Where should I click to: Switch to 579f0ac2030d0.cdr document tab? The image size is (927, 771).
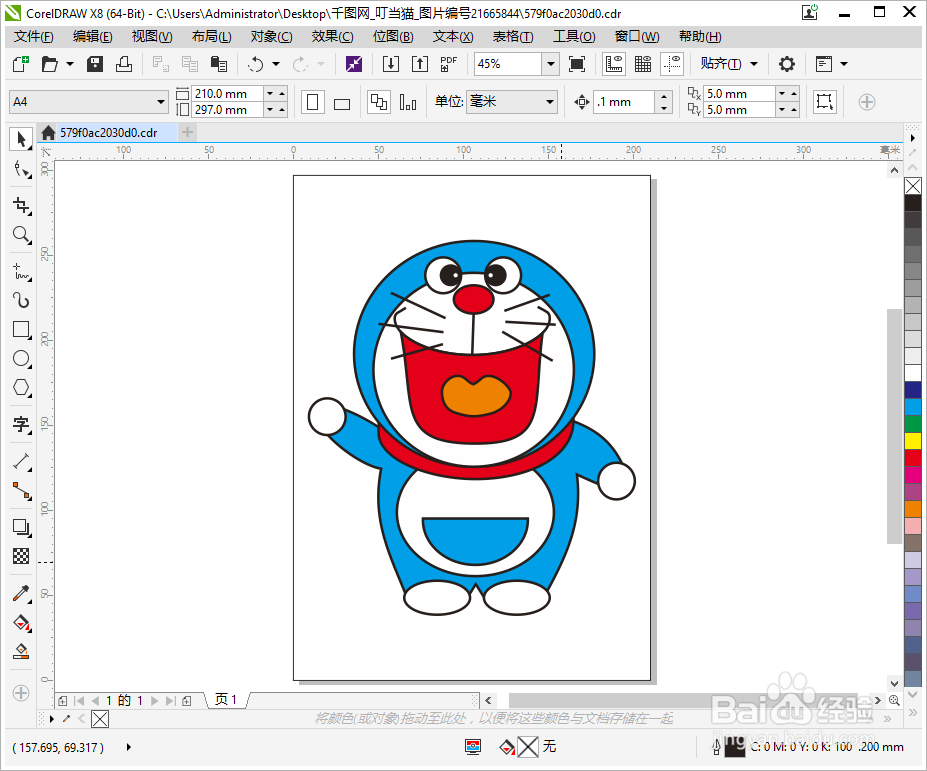pyautogui.click(x=108, y=132)
